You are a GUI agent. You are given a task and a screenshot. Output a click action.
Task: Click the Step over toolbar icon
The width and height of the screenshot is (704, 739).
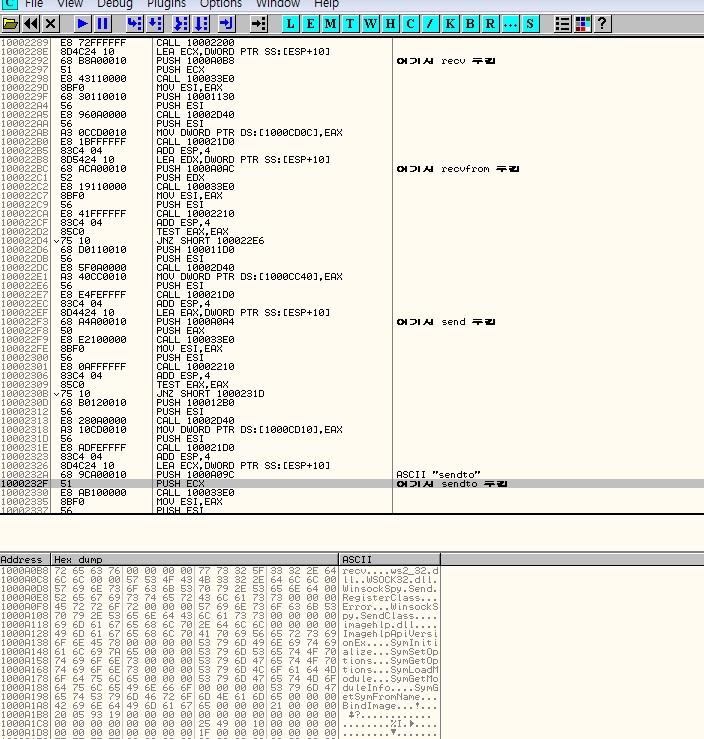pyautogui.click(x=155, y=24)
